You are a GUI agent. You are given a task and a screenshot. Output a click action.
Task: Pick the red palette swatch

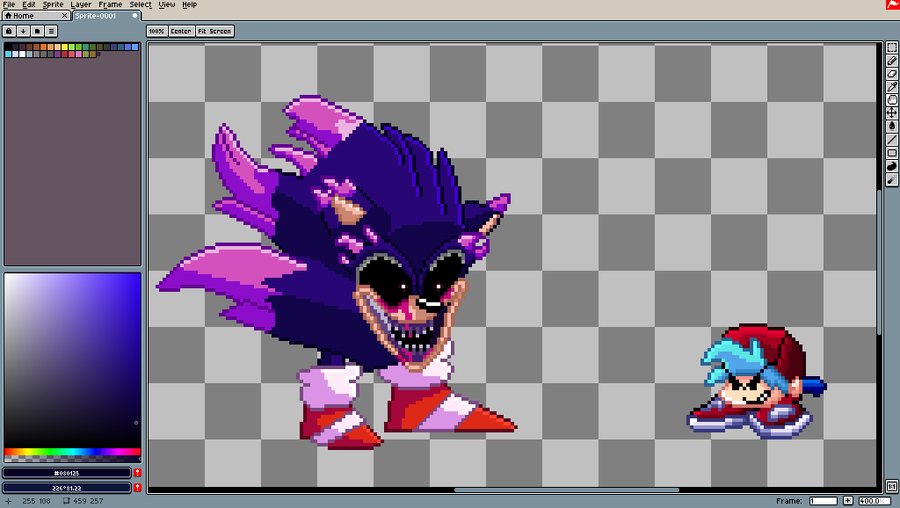coord(64,54)
